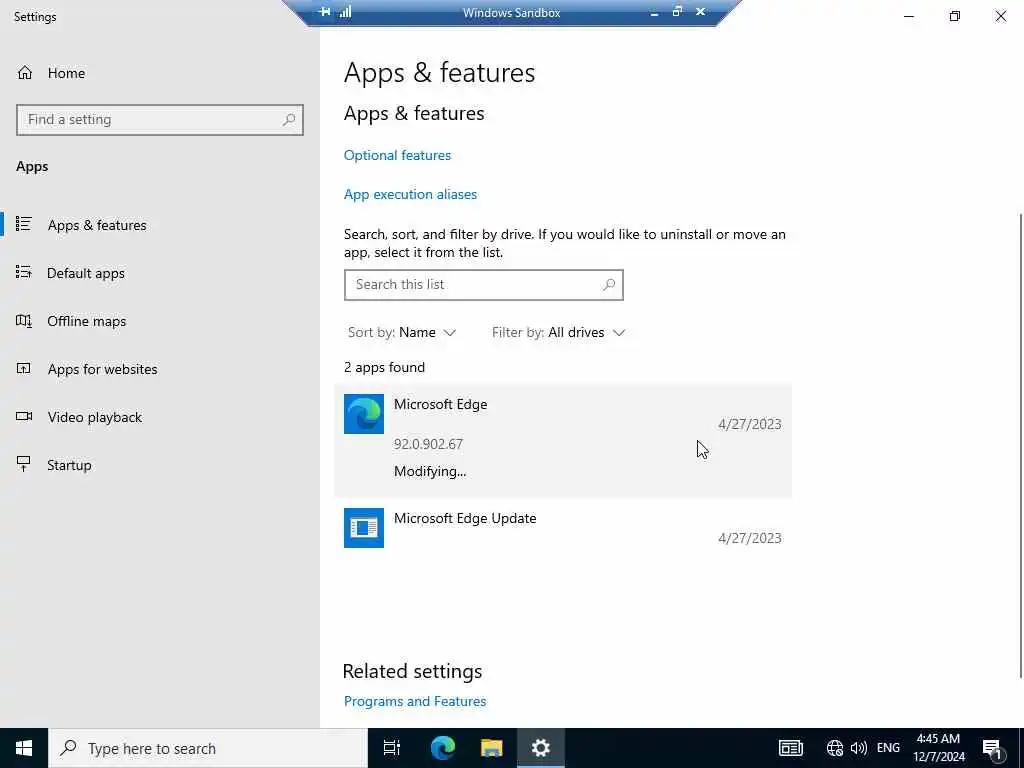Select Microsoft Edge Update entry text
1024x768 pixels.
[x=465, y=519]
